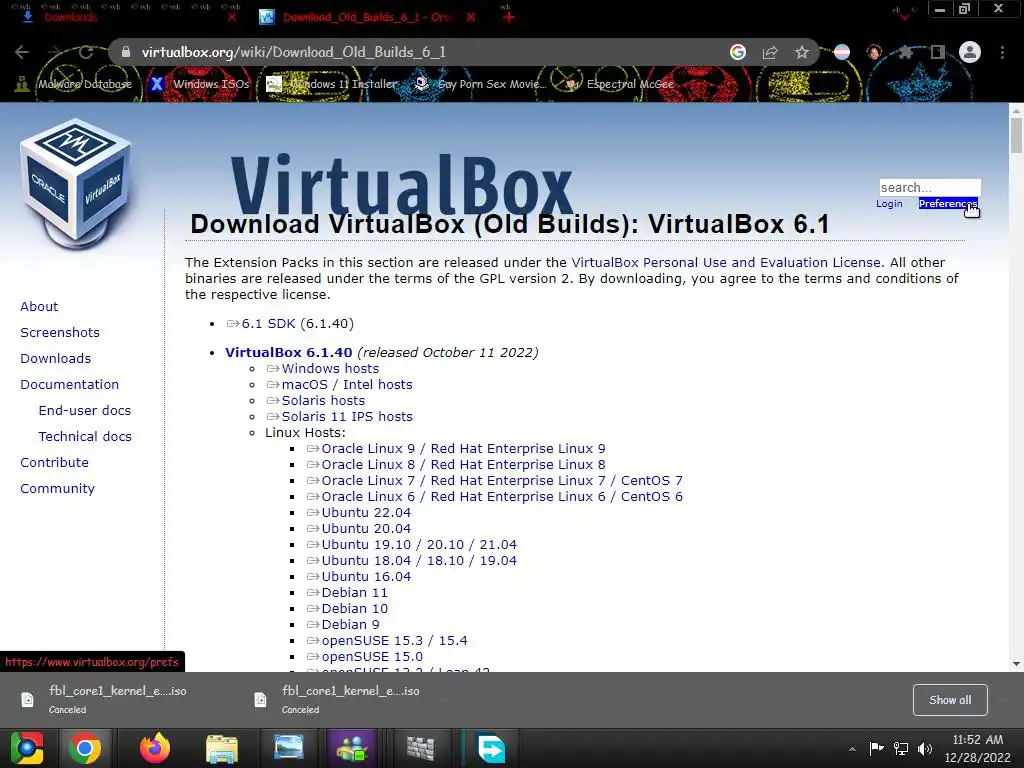Click the Google icon in address bar
1024x768 pixels.
click(738, 52)
